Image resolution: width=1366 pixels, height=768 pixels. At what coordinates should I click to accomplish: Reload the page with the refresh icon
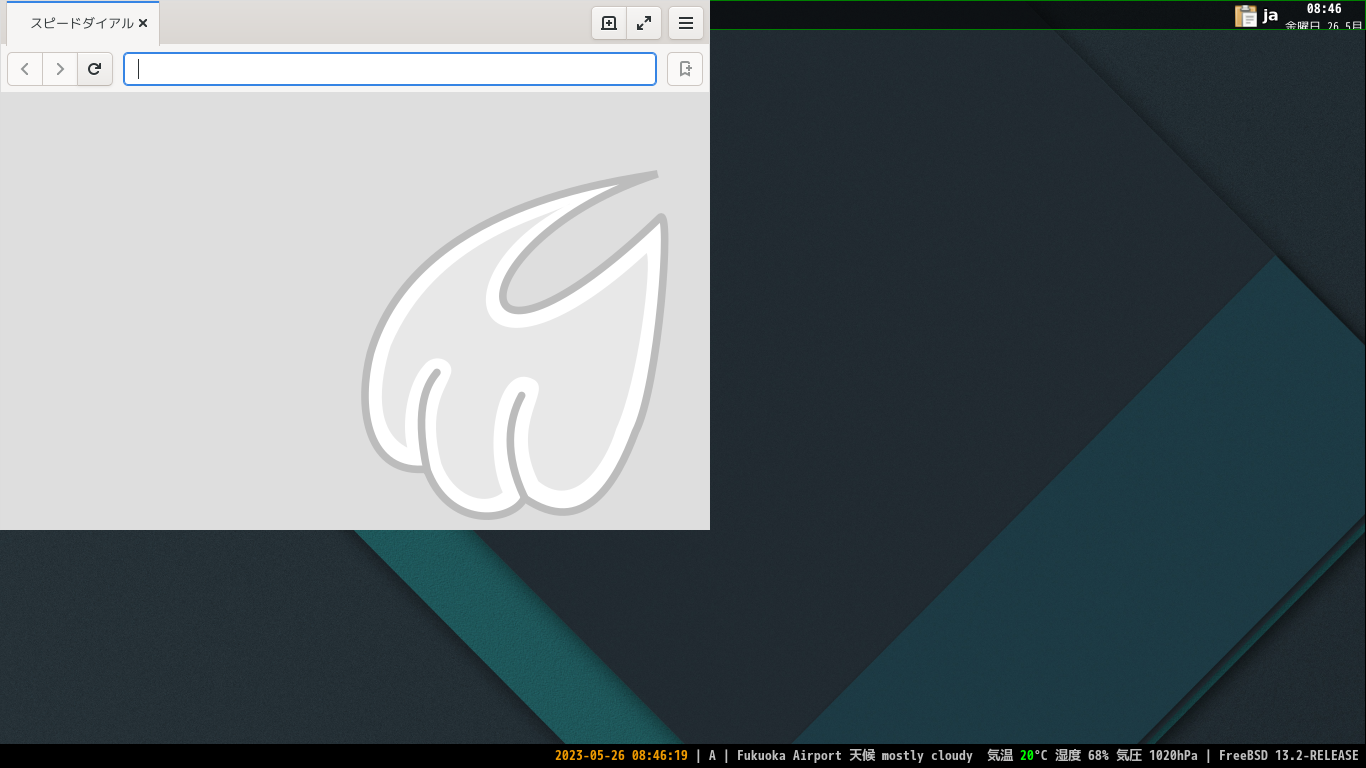pos(95,69)
